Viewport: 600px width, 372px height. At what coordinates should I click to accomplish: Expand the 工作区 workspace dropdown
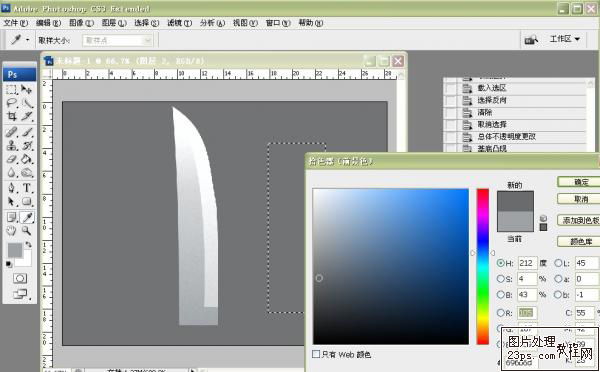coord(565,39)
